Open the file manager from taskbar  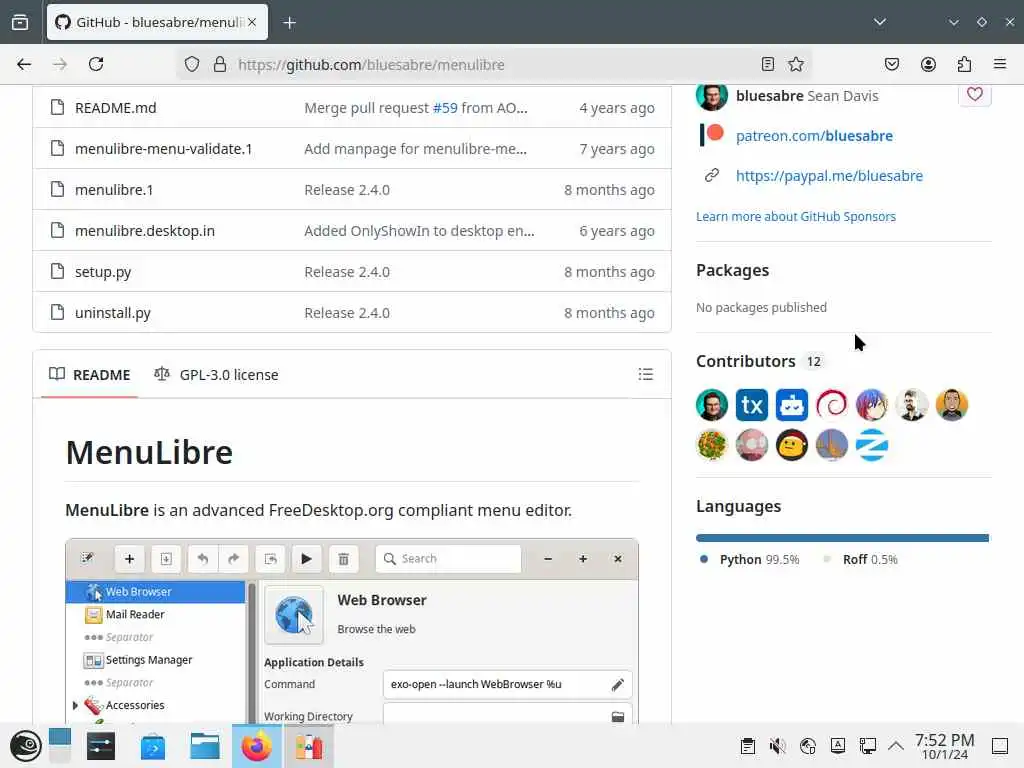pyautogui.click(x=204, y=746)
